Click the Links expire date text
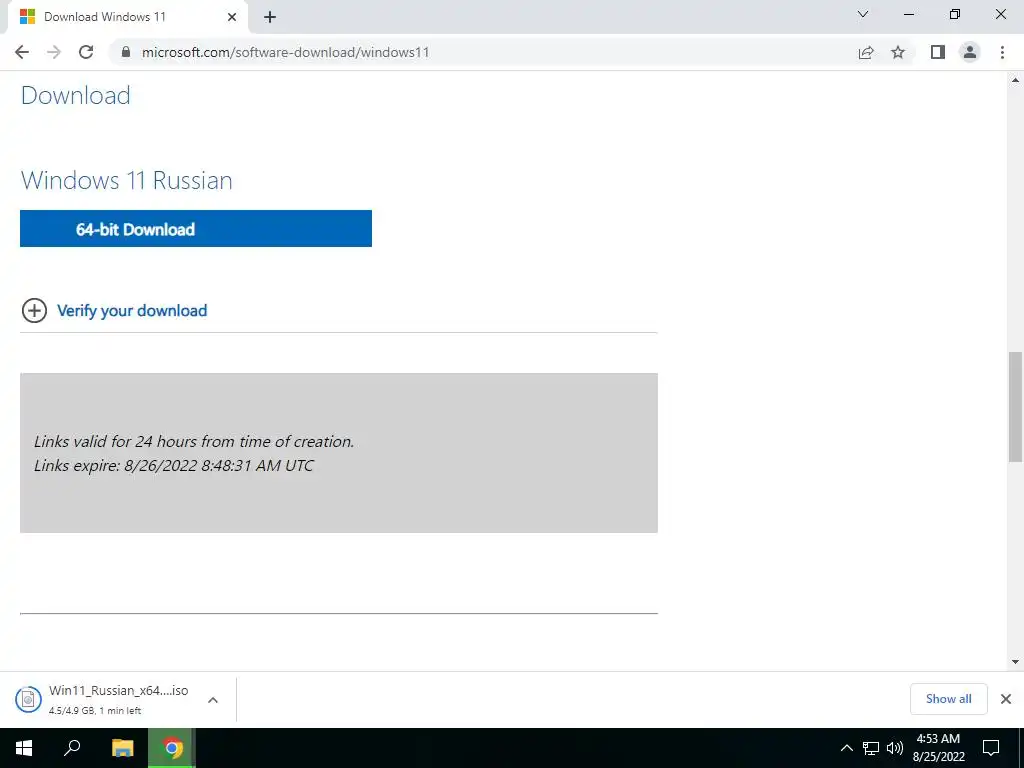Viewport: 1024px width, 768px height. click(174, 466)
